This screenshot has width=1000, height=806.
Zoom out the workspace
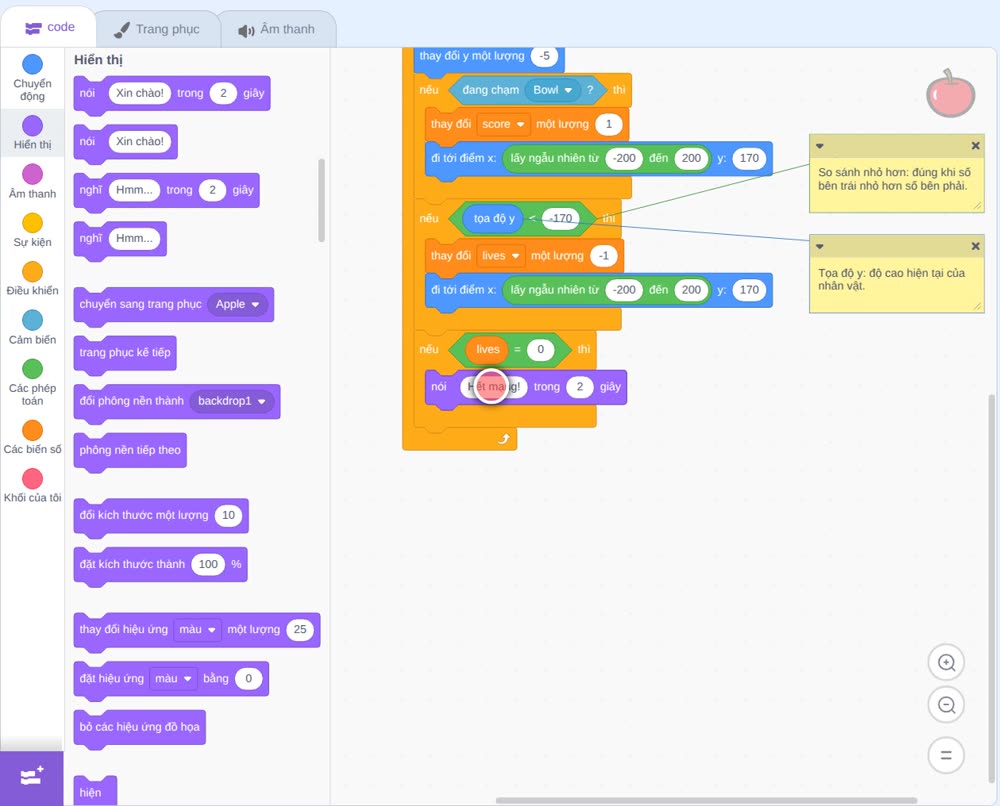coord(946,705)
